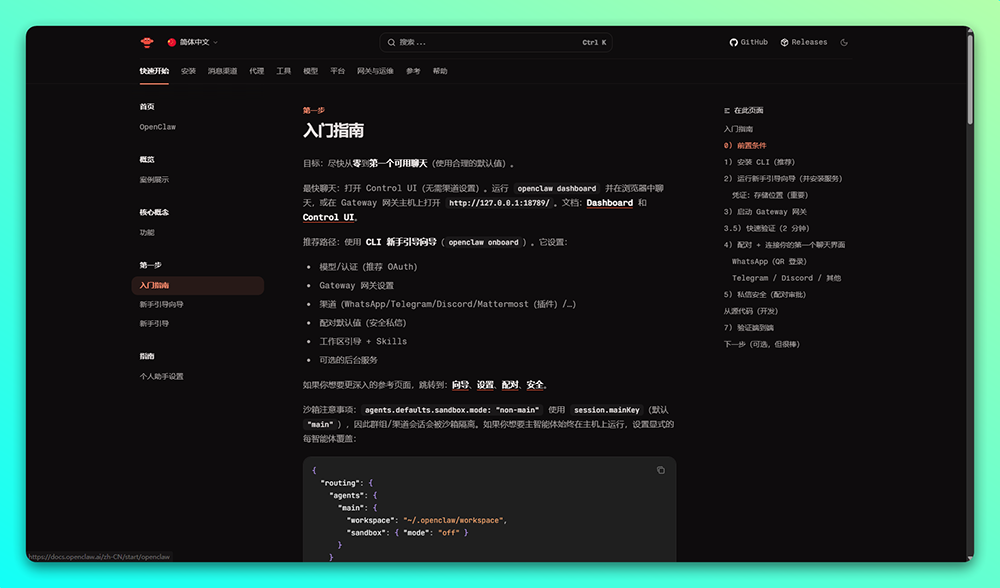
Task: Open the 简体中文 language dropdown
Action: (x=193, y=42)
